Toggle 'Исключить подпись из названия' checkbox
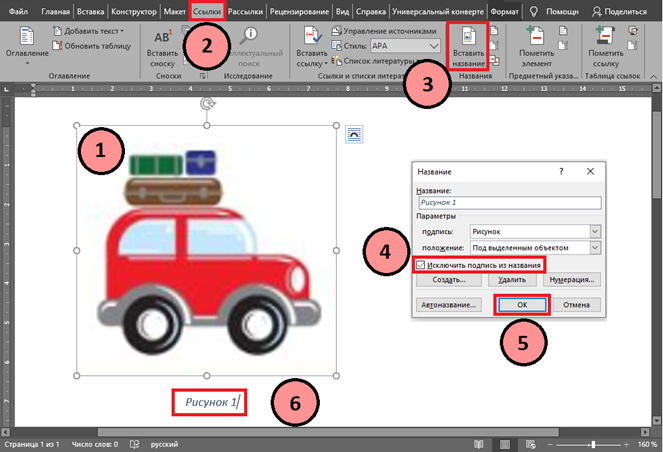This screenshot has width=663, height=452. [x=421, y=265]
